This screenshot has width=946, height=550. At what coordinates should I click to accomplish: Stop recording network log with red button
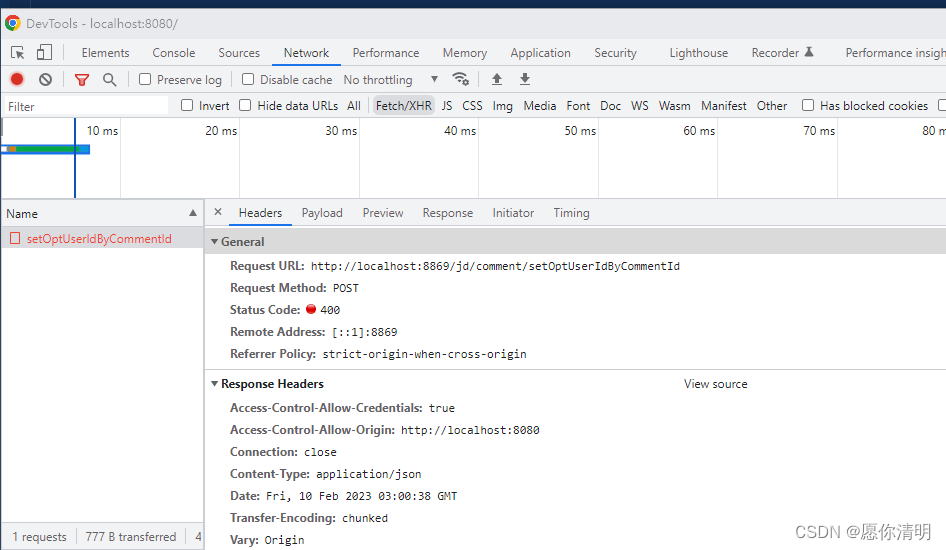tap(17, 79)
